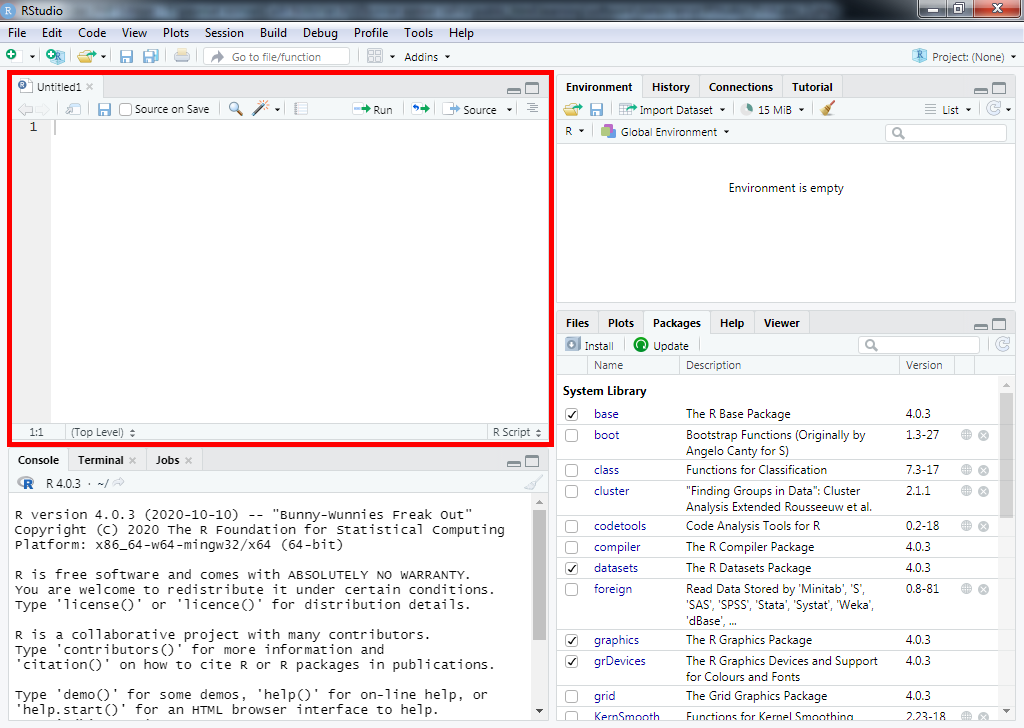The width and height of the screenshot is (1024, 728).
Task: Uncheck the datasets package checkbox
Action: tap(571, 568)
